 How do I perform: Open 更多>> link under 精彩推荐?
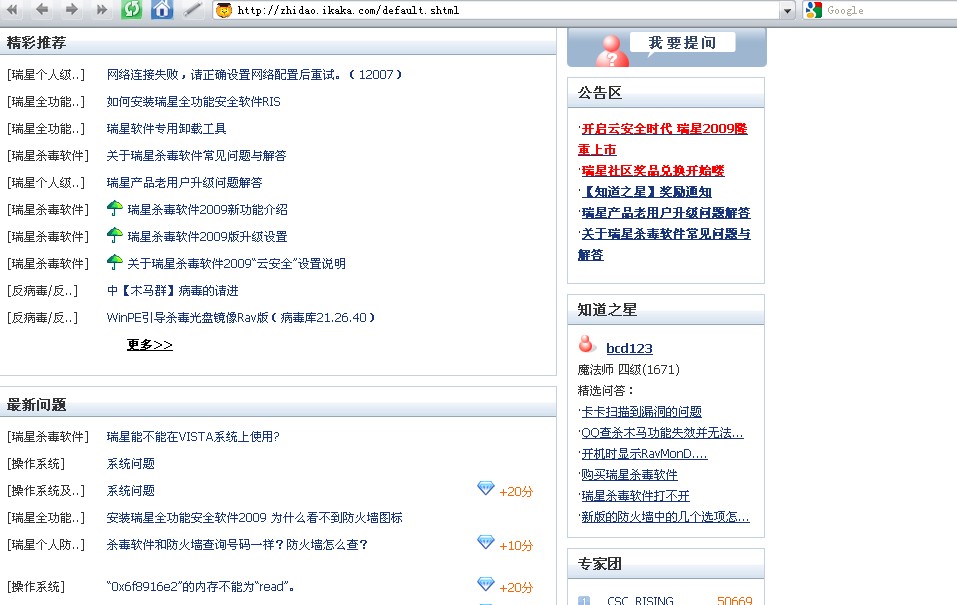click(x=150, y=345)
